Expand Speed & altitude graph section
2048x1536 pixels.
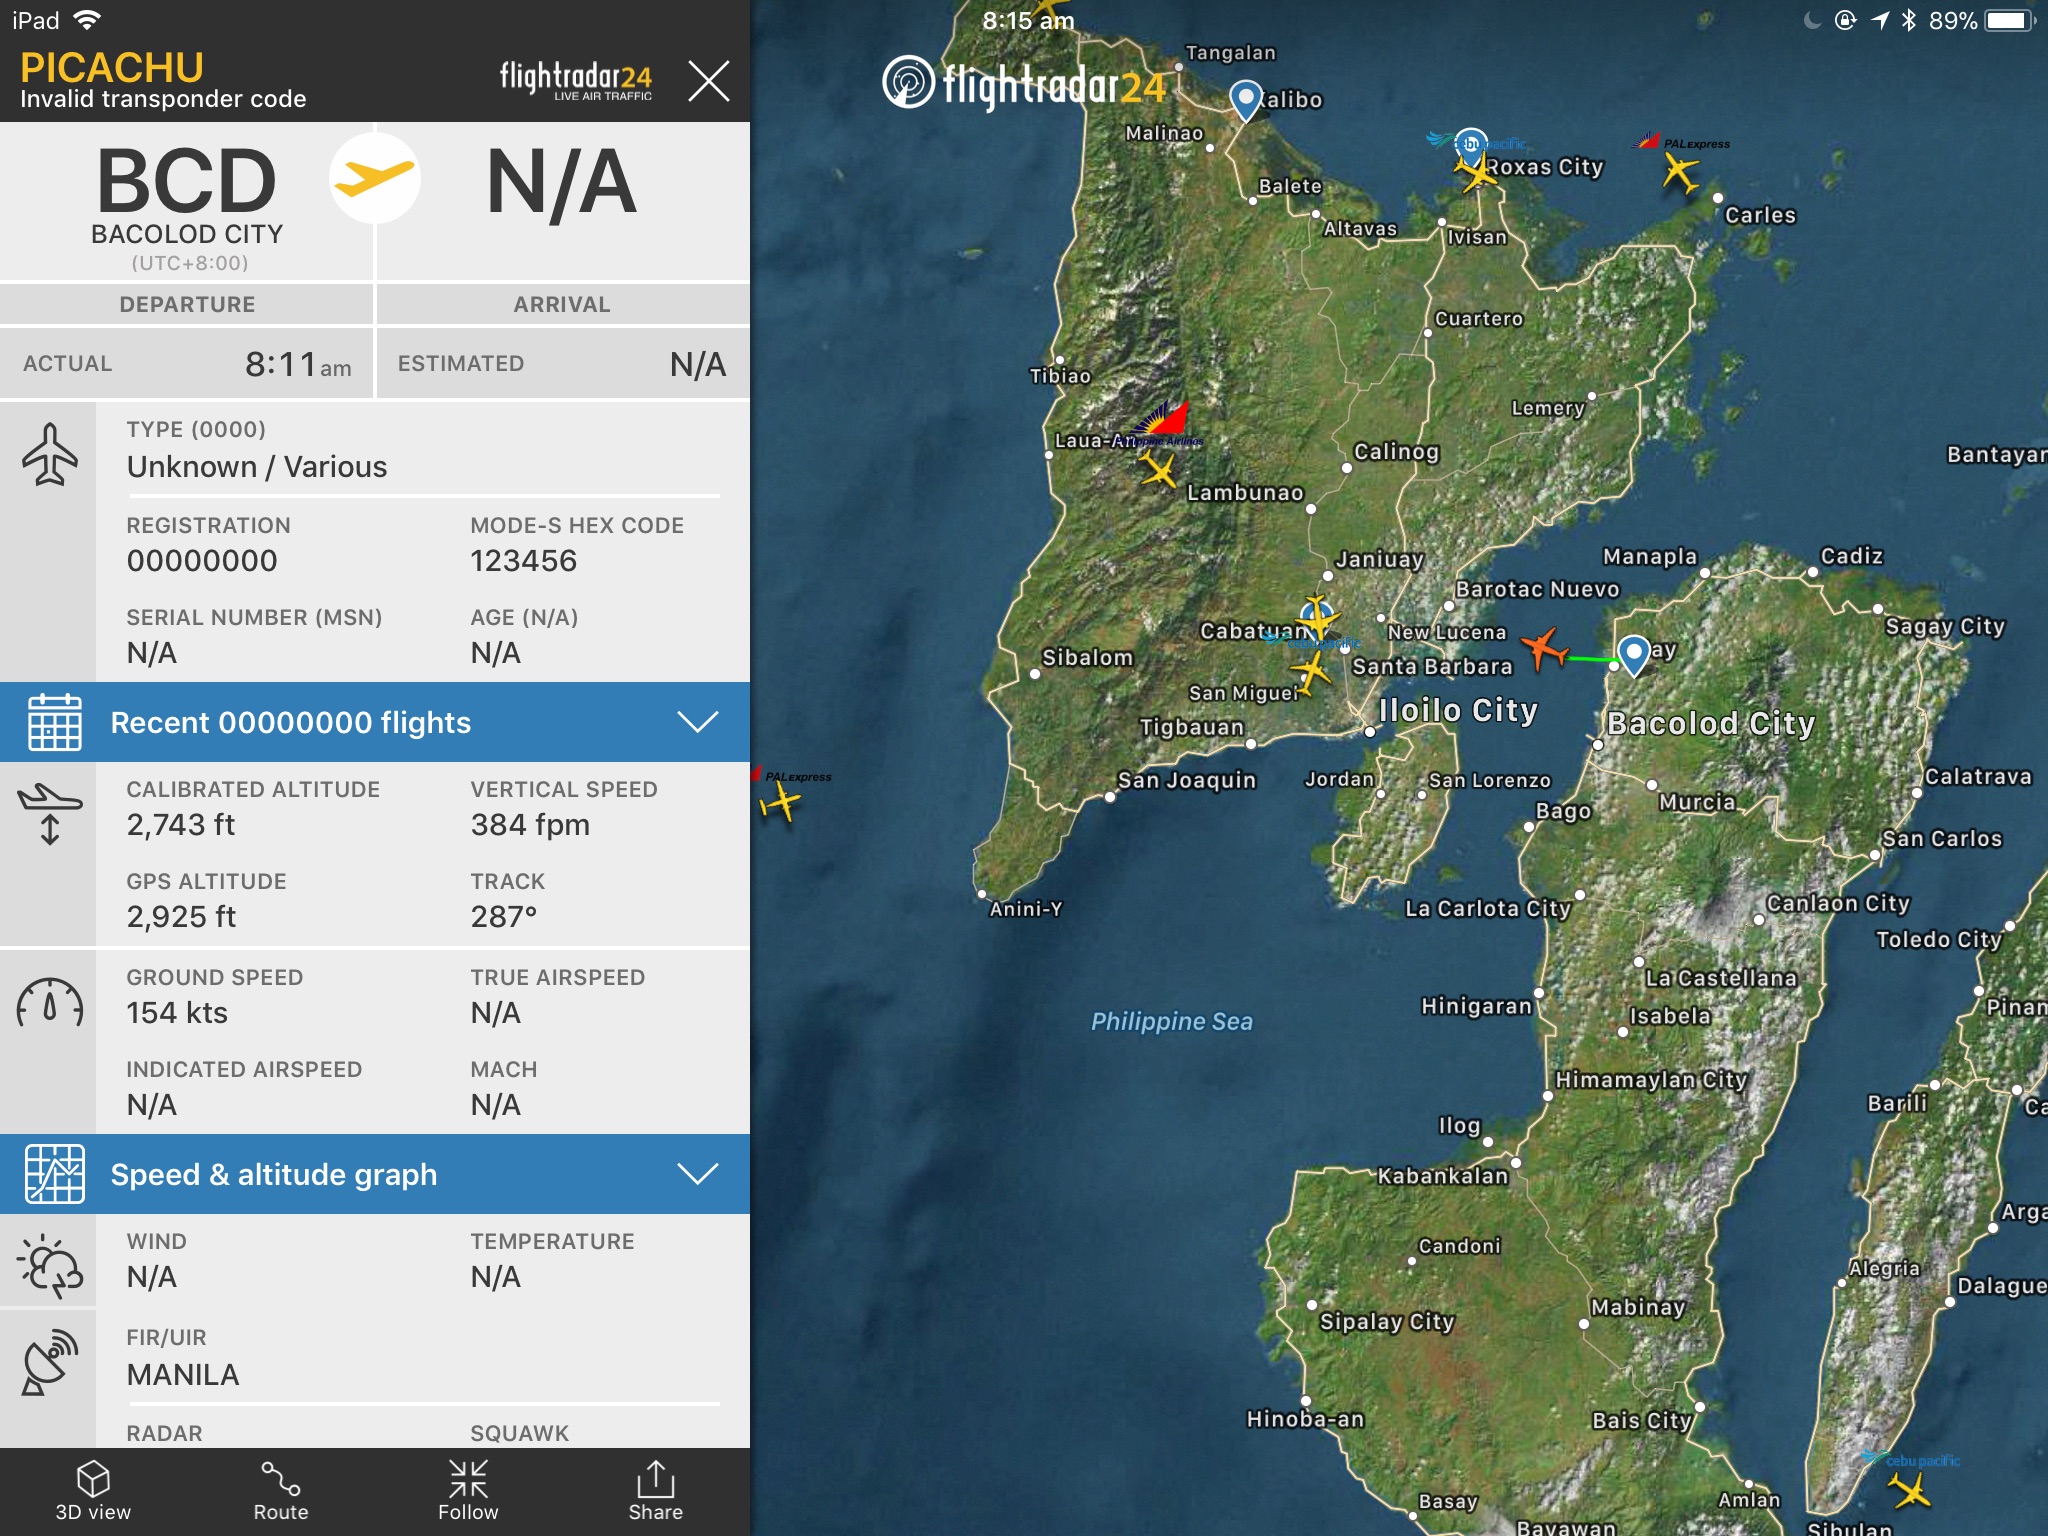tap(274, 1174)
